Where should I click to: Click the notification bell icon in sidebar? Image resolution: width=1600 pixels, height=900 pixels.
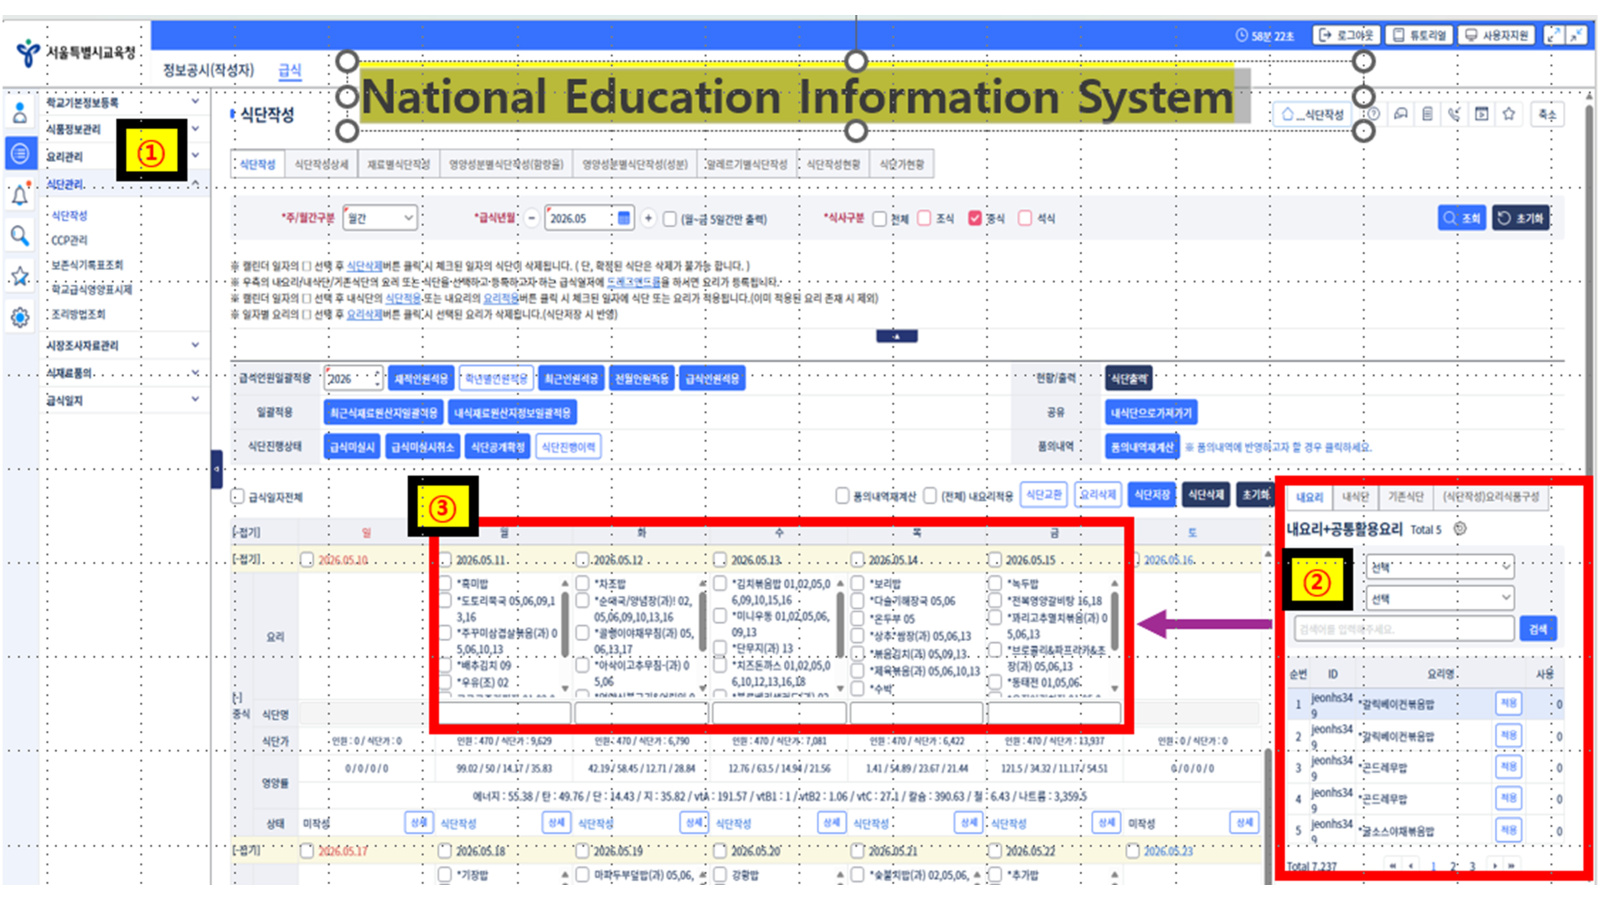coord(19,195)
